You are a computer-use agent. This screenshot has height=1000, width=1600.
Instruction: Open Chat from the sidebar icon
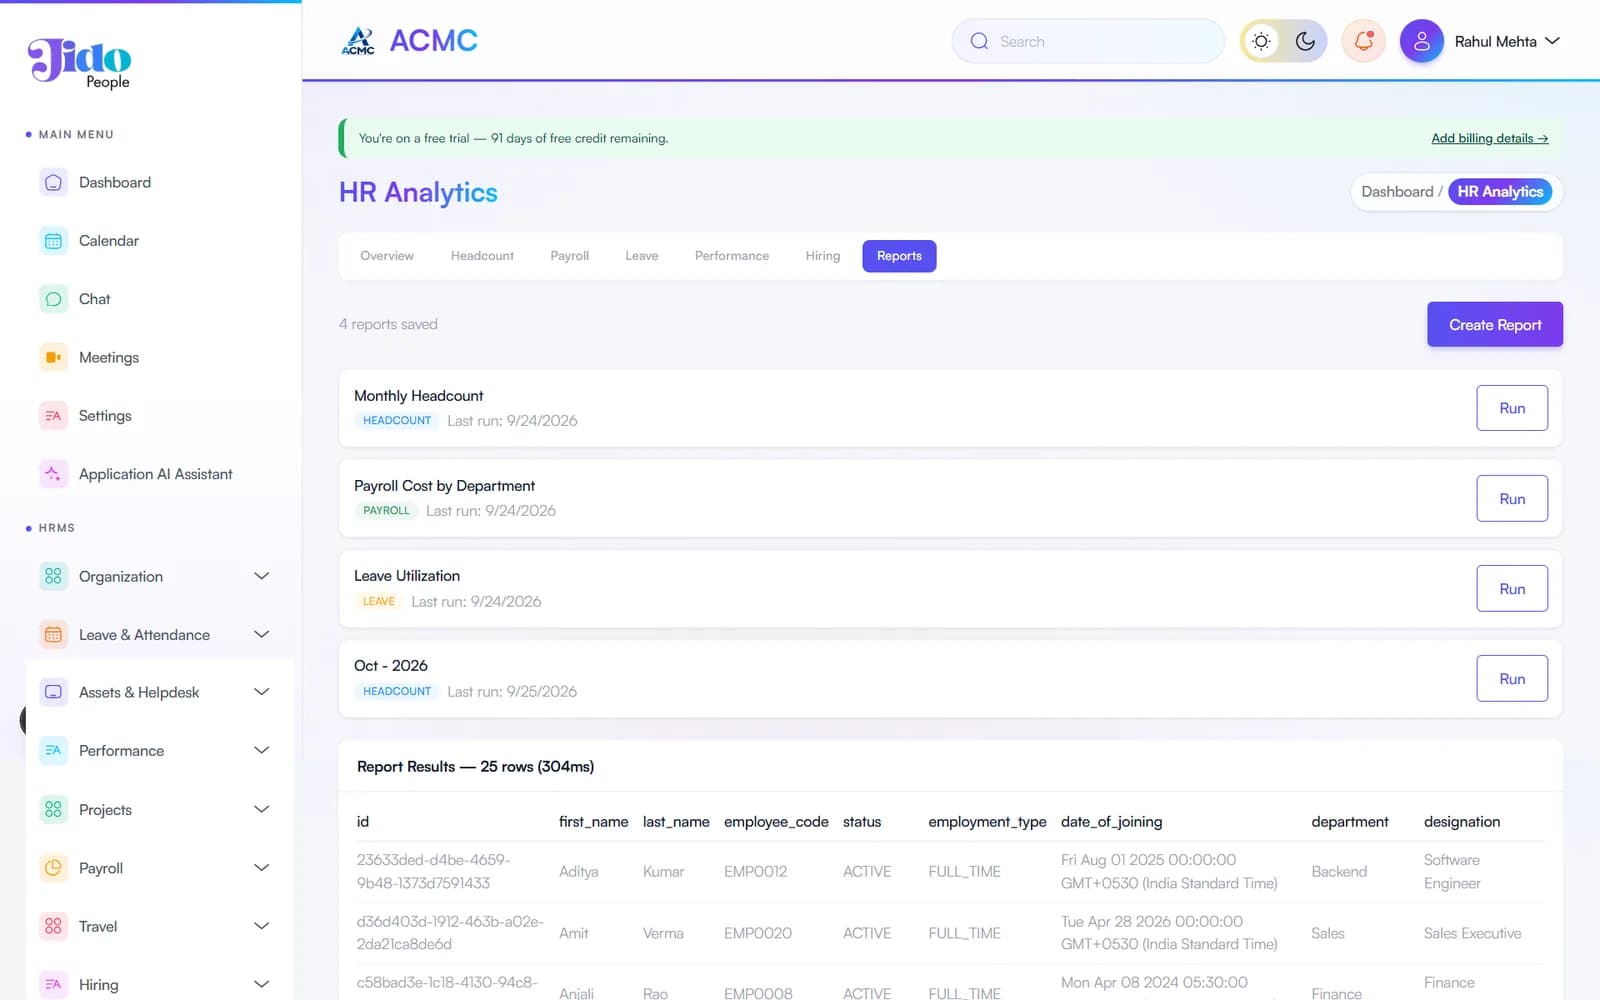(x=53, y=299)
